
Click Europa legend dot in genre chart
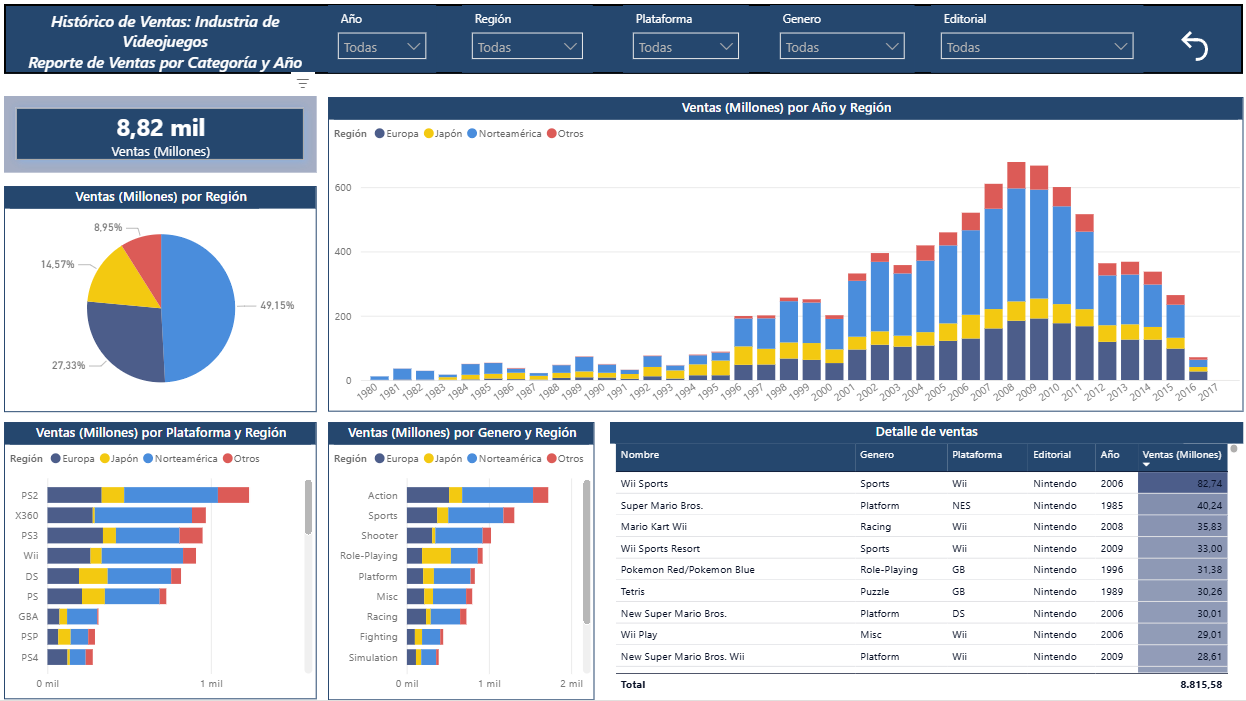coord(380,459)
